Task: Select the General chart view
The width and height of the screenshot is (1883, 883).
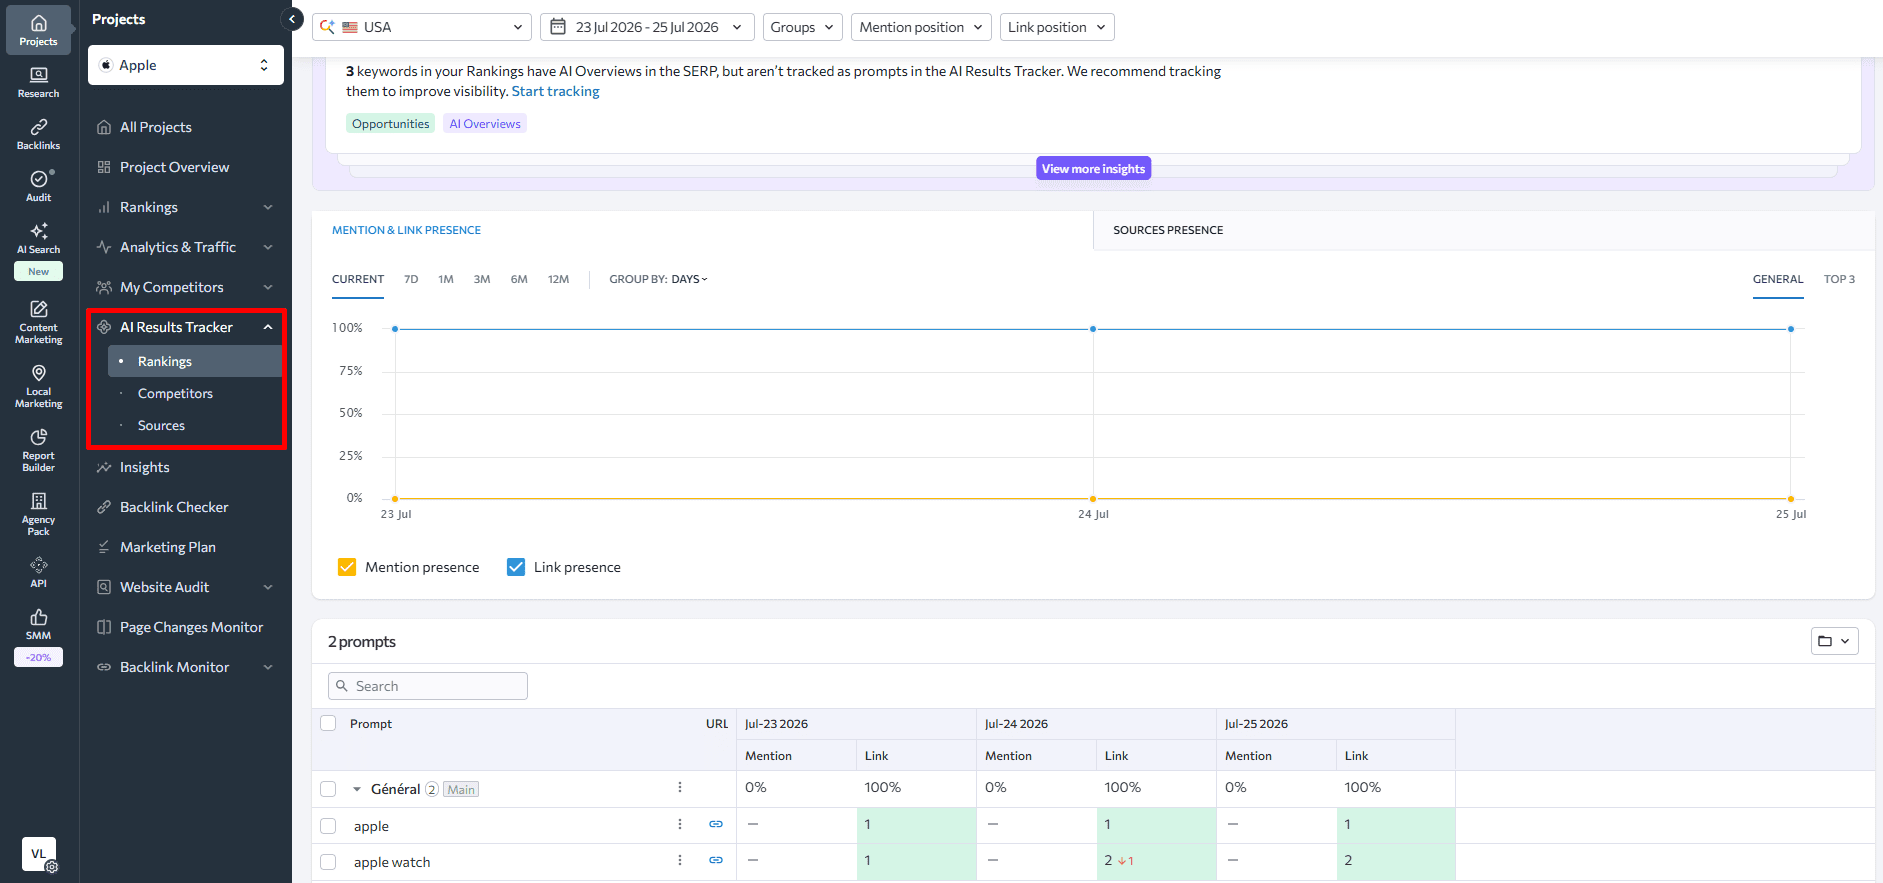Action: point(1778,279)
